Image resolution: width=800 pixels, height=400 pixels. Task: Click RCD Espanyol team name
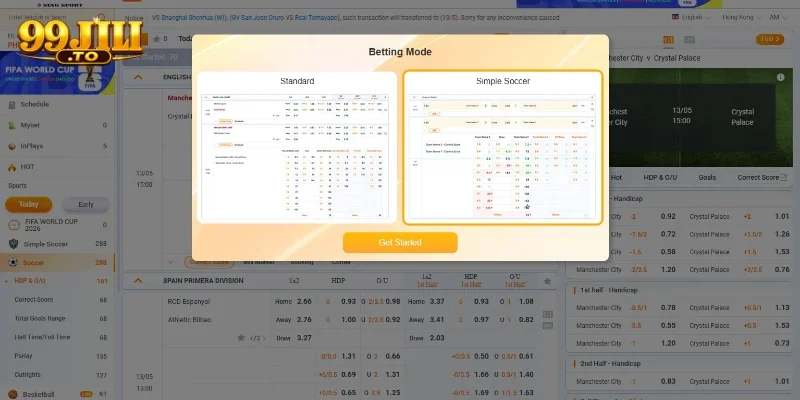[189, 302]
